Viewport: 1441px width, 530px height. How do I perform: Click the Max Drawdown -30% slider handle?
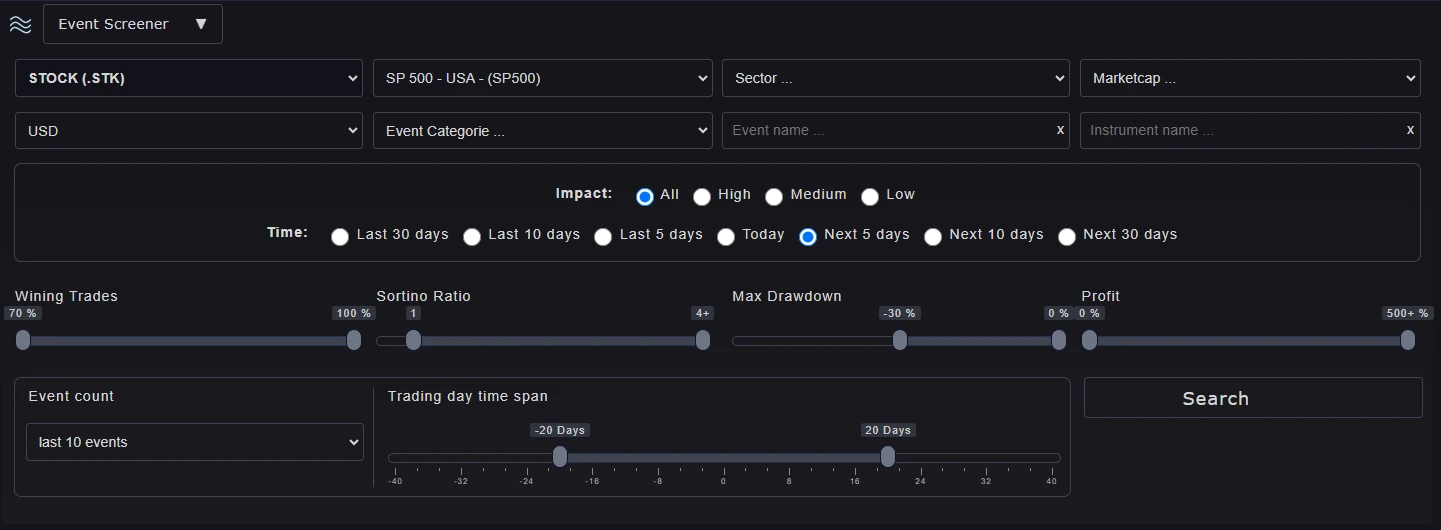click(x=900, y=341)
